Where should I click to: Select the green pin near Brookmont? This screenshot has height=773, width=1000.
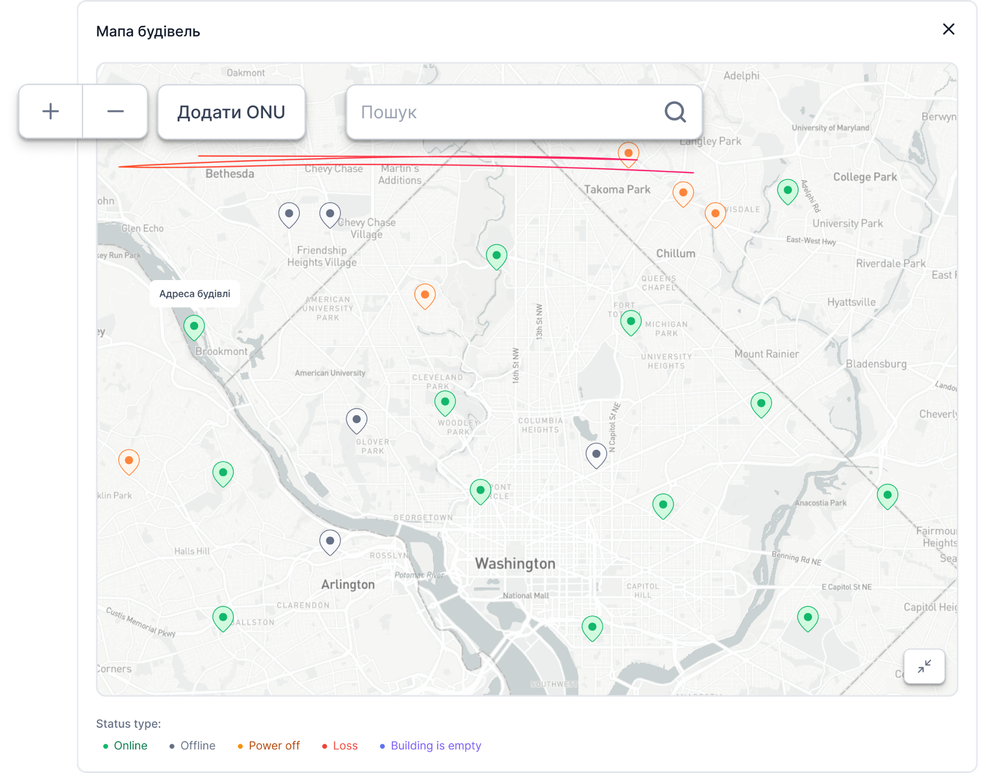(x=194, y=326)
